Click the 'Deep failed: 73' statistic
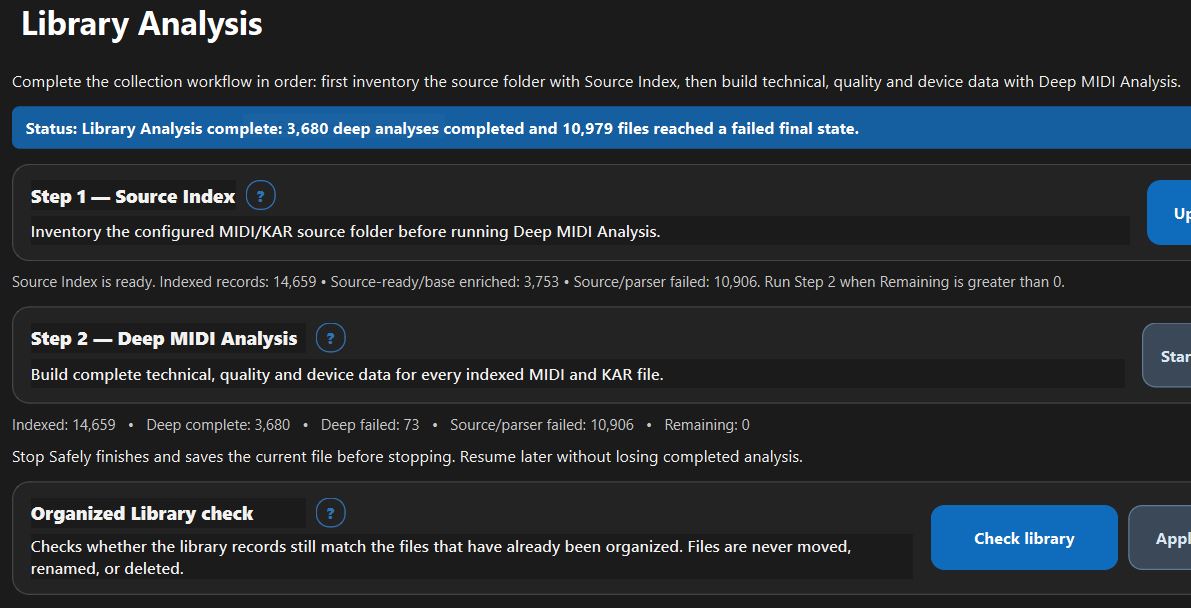 click(x=370, y=425)
